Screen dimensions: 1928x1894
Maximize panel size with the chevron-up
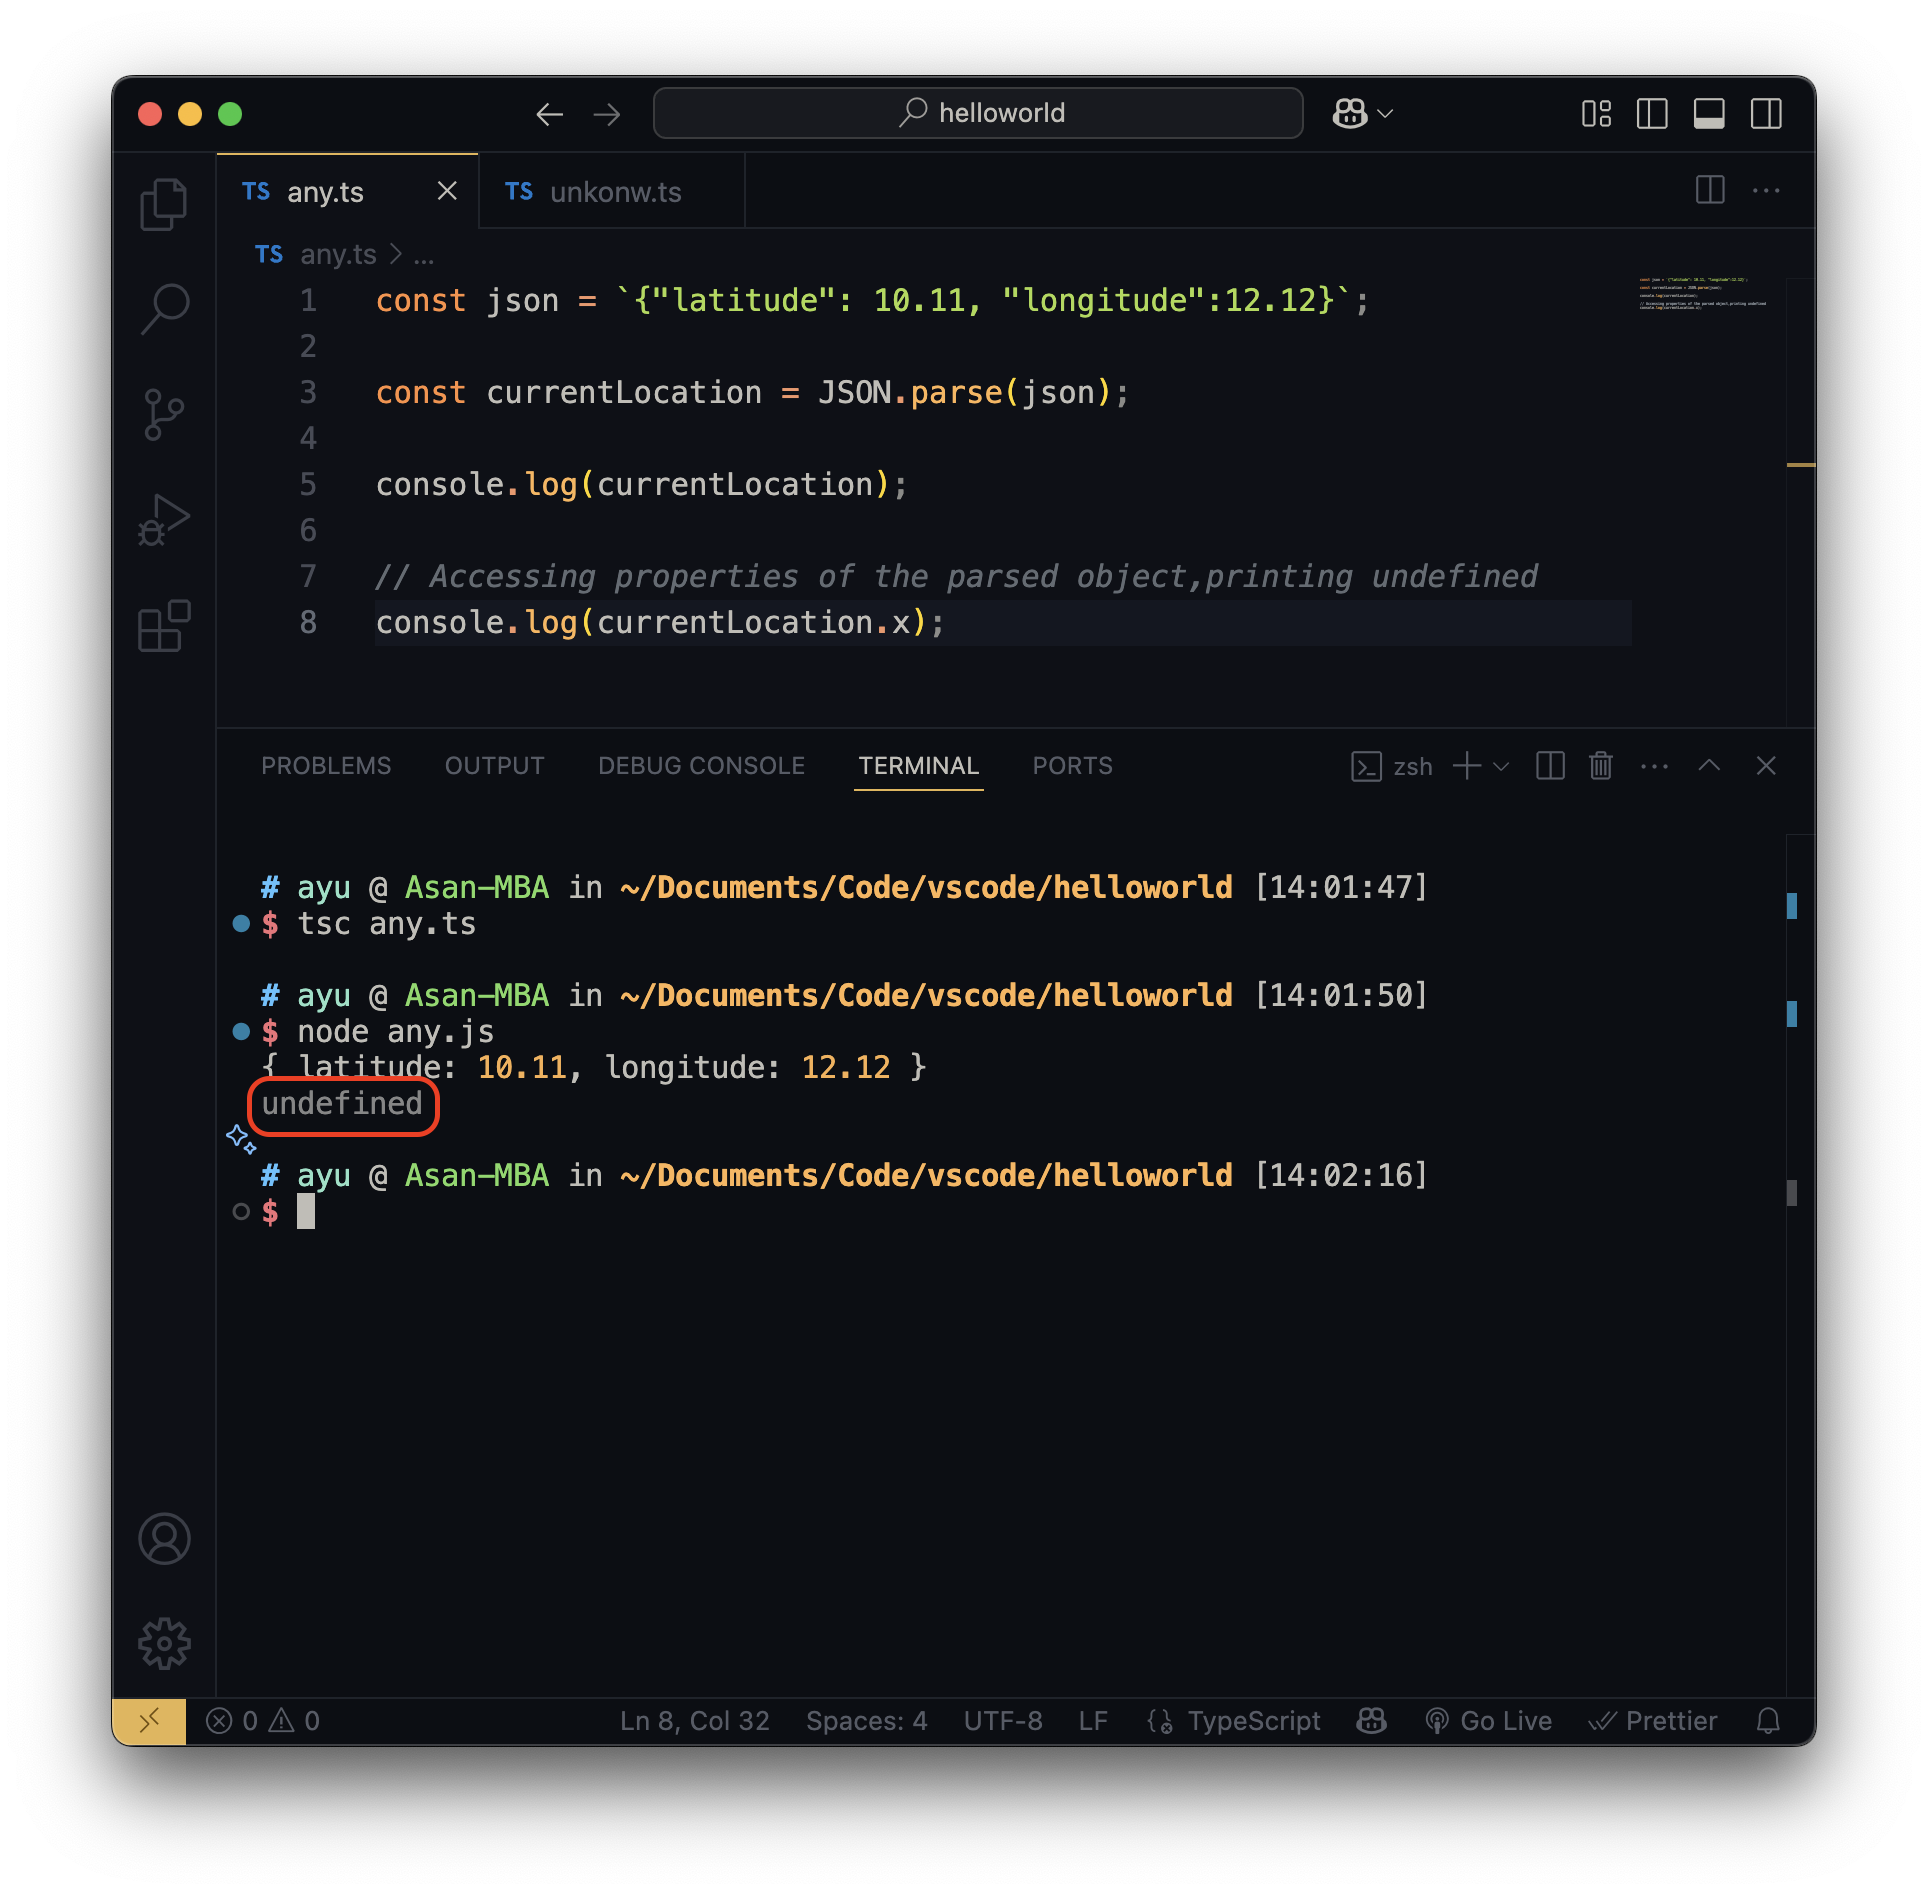coord(1709,766)
